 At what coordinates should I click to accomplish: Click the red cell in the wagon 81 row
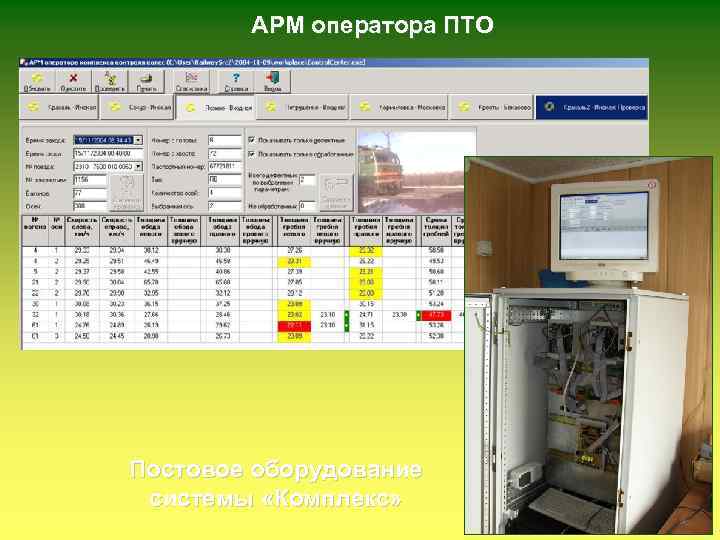pos(294,326)
